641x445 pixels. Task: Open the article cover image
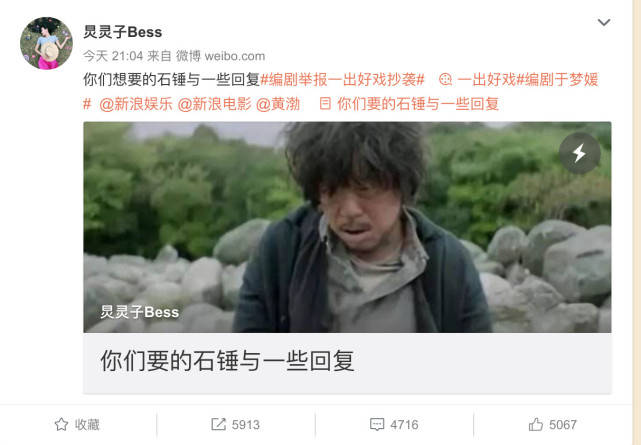[x=347, y=227]
